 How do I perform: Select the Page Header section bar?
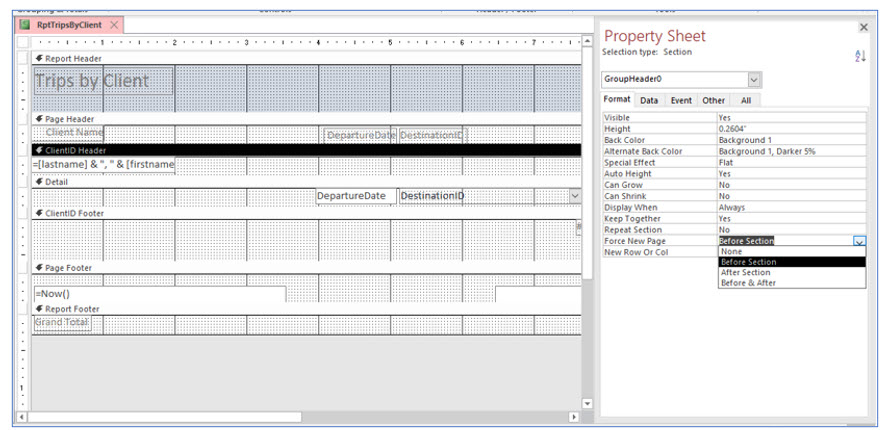point(307,119)
